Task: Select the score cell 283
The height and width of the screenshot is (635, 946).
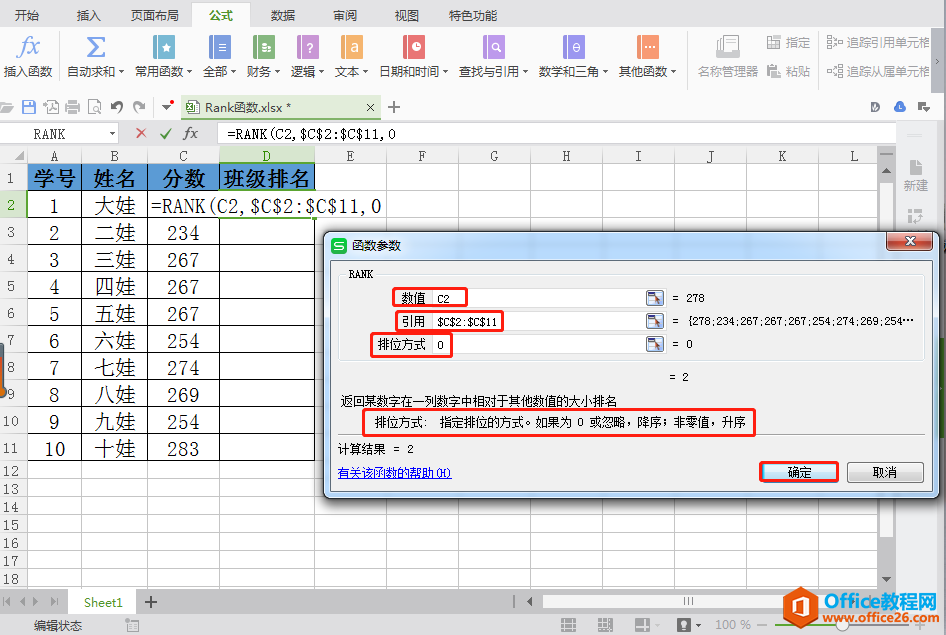Action: [183, 449]
